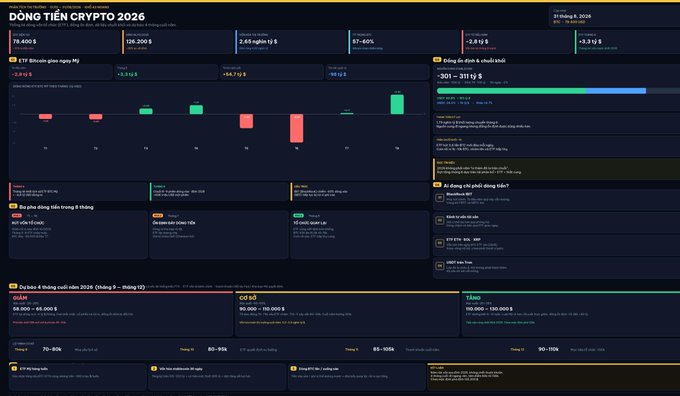Click the 70–80k roadmap value
Screen dimensions: 680x396
point(52,349)
